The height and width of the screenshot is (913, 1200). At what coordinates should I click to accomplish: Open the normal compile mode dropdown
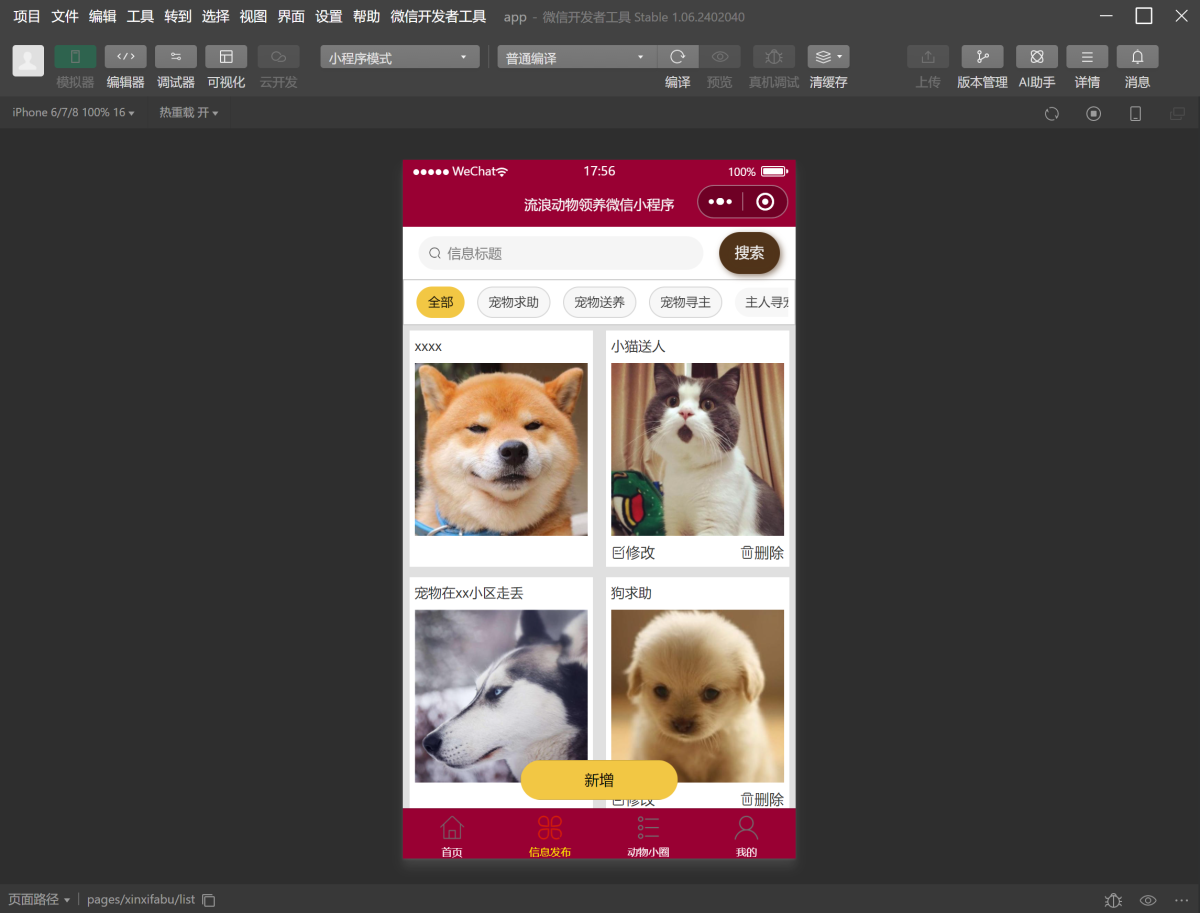click(576, 58)
